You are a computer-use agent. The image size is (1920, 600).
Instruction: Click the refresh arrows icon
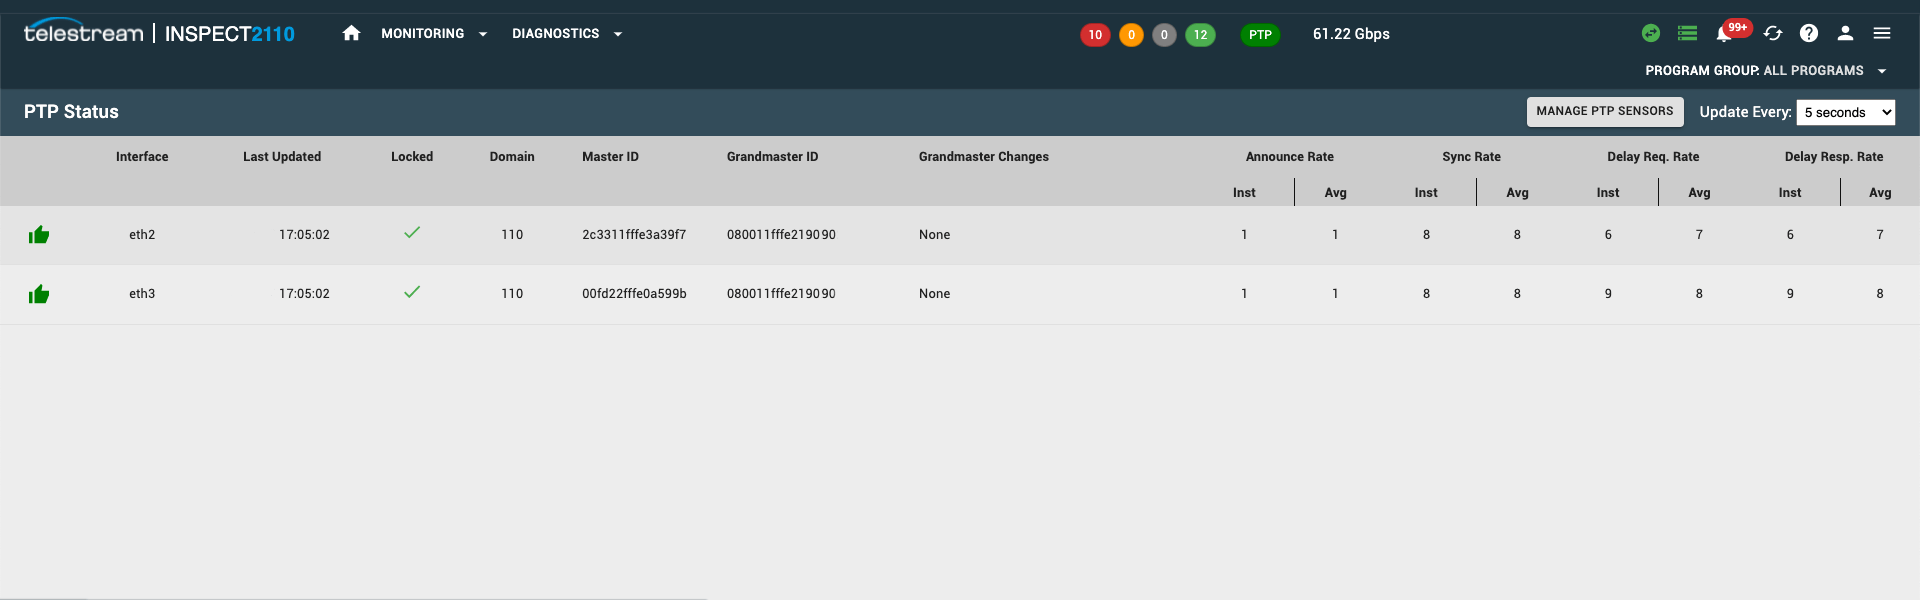click(1773, 33)
